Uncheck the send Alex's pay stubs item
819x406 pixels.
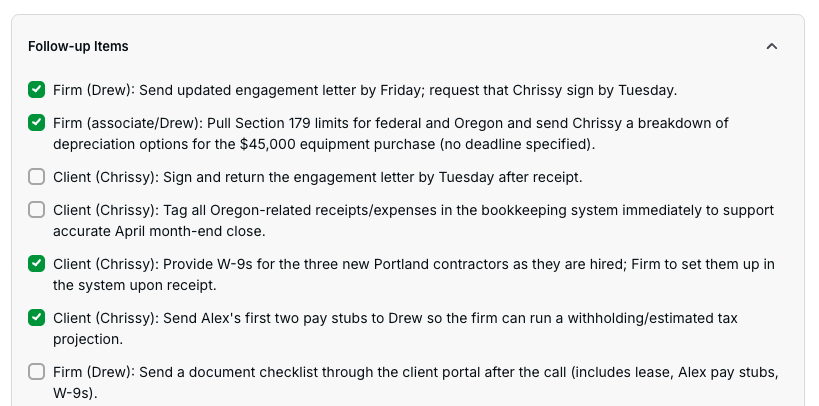tap(37, 318)
